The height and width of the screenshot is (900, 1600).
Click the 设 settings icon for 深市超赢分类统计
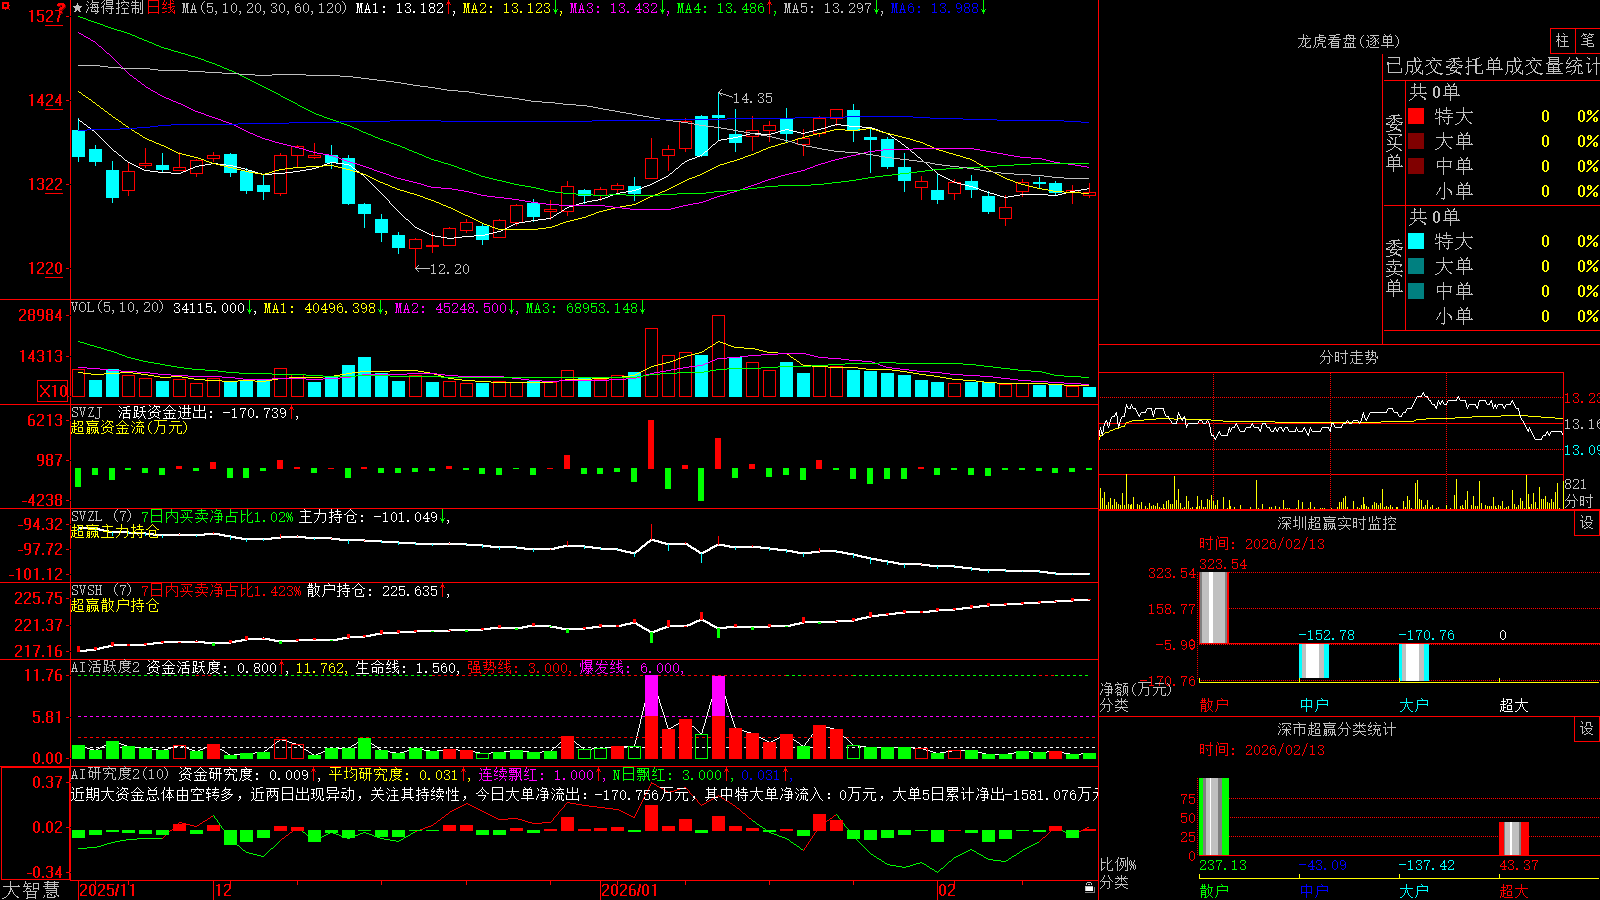tap(1587, 729)
